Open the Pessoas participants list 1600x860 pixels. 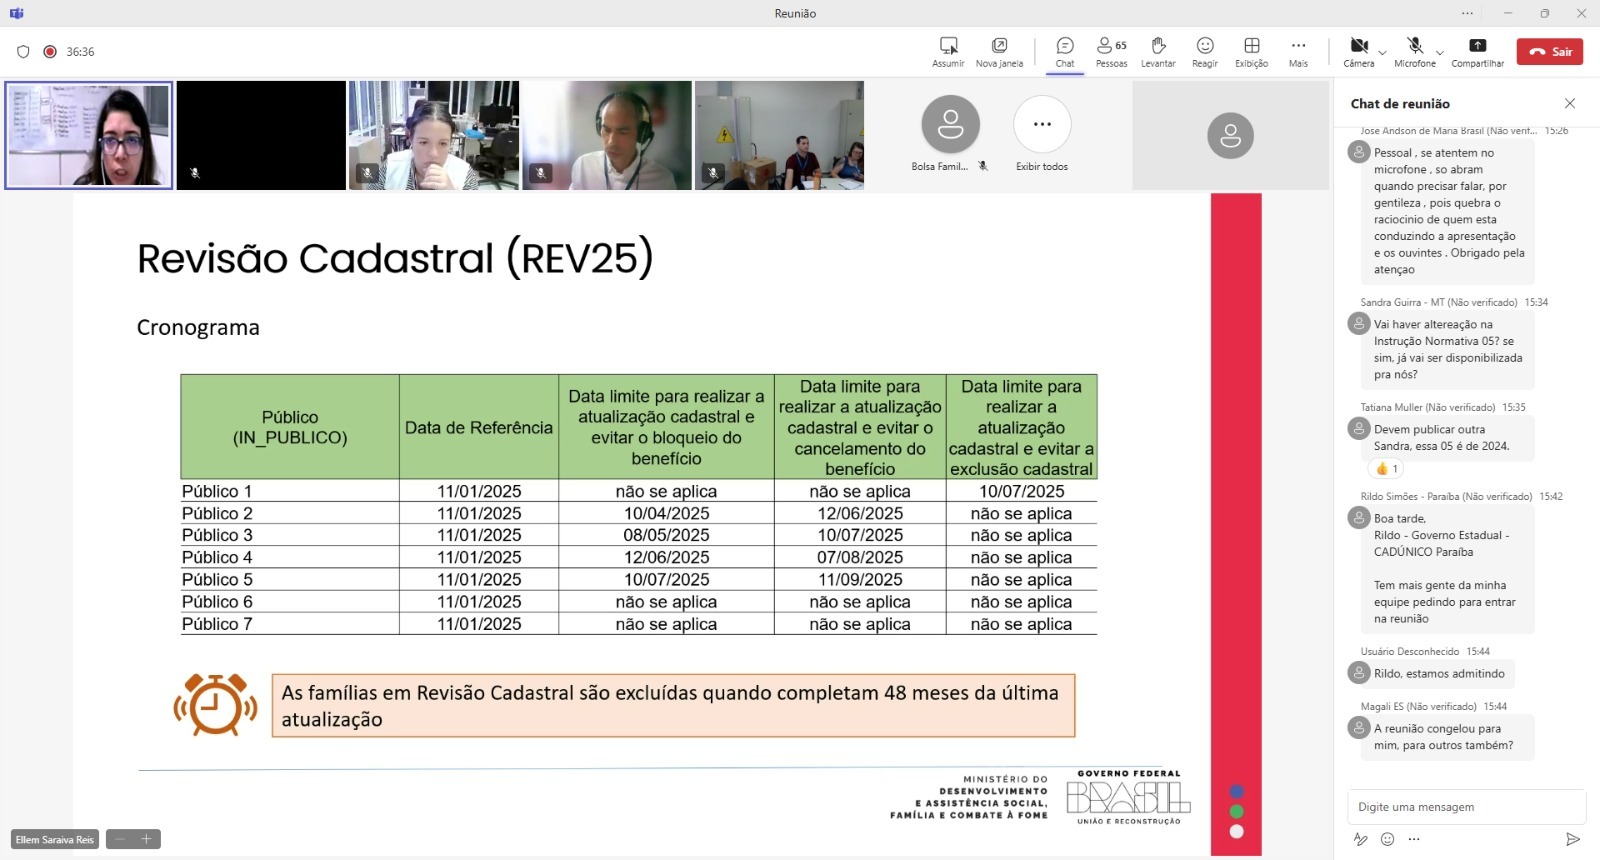(x=1111, y=46)
